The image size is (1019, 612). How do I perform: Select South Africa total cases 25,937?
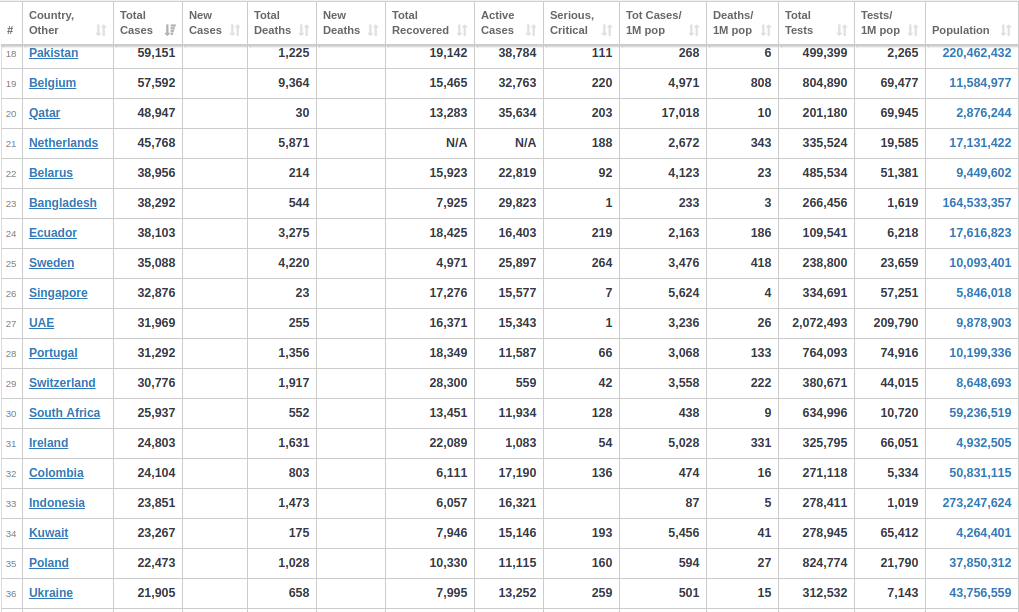point(156,413)
